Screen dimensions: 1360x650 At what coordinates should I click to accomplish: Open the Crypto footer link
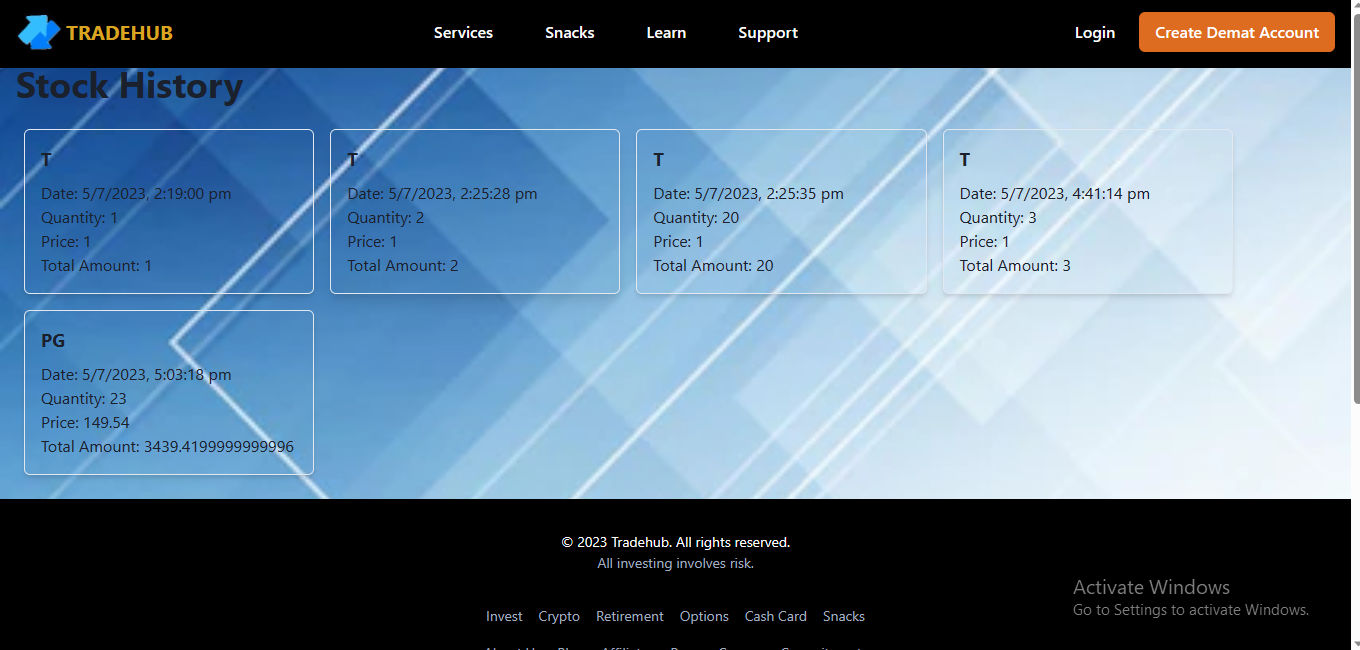click(559, 616)
